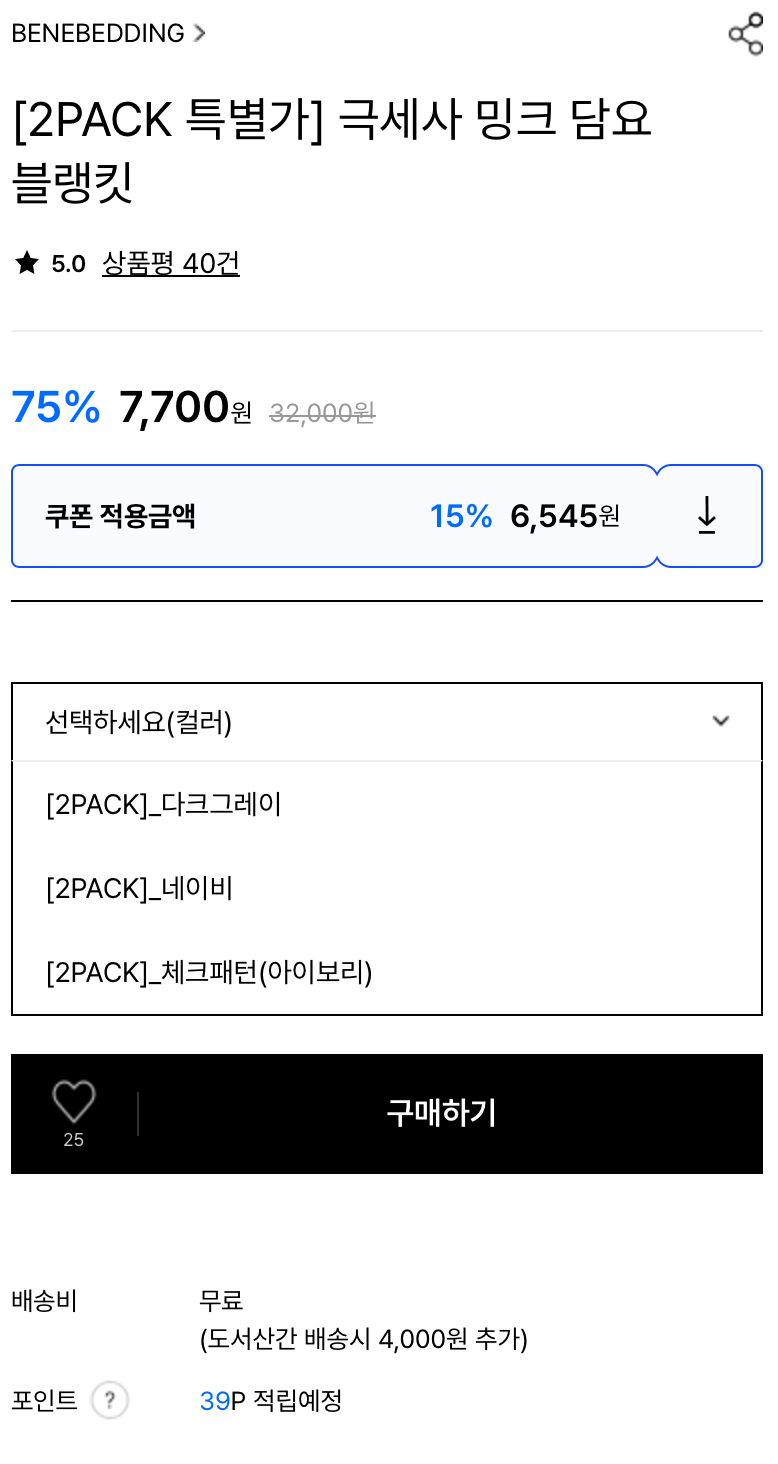Download the 15% coupon via arrow icon
778x1464 pixels.
(x=707, y=516)
